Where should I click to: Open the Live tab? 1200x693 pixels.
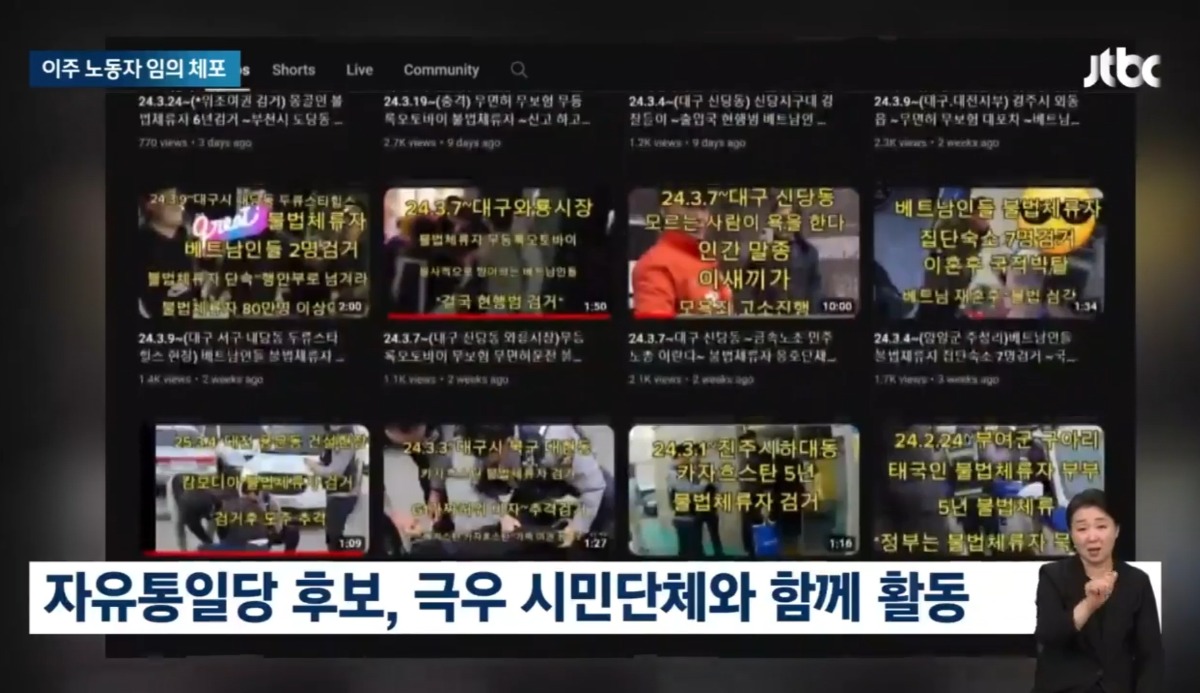(x=359, y=70)
